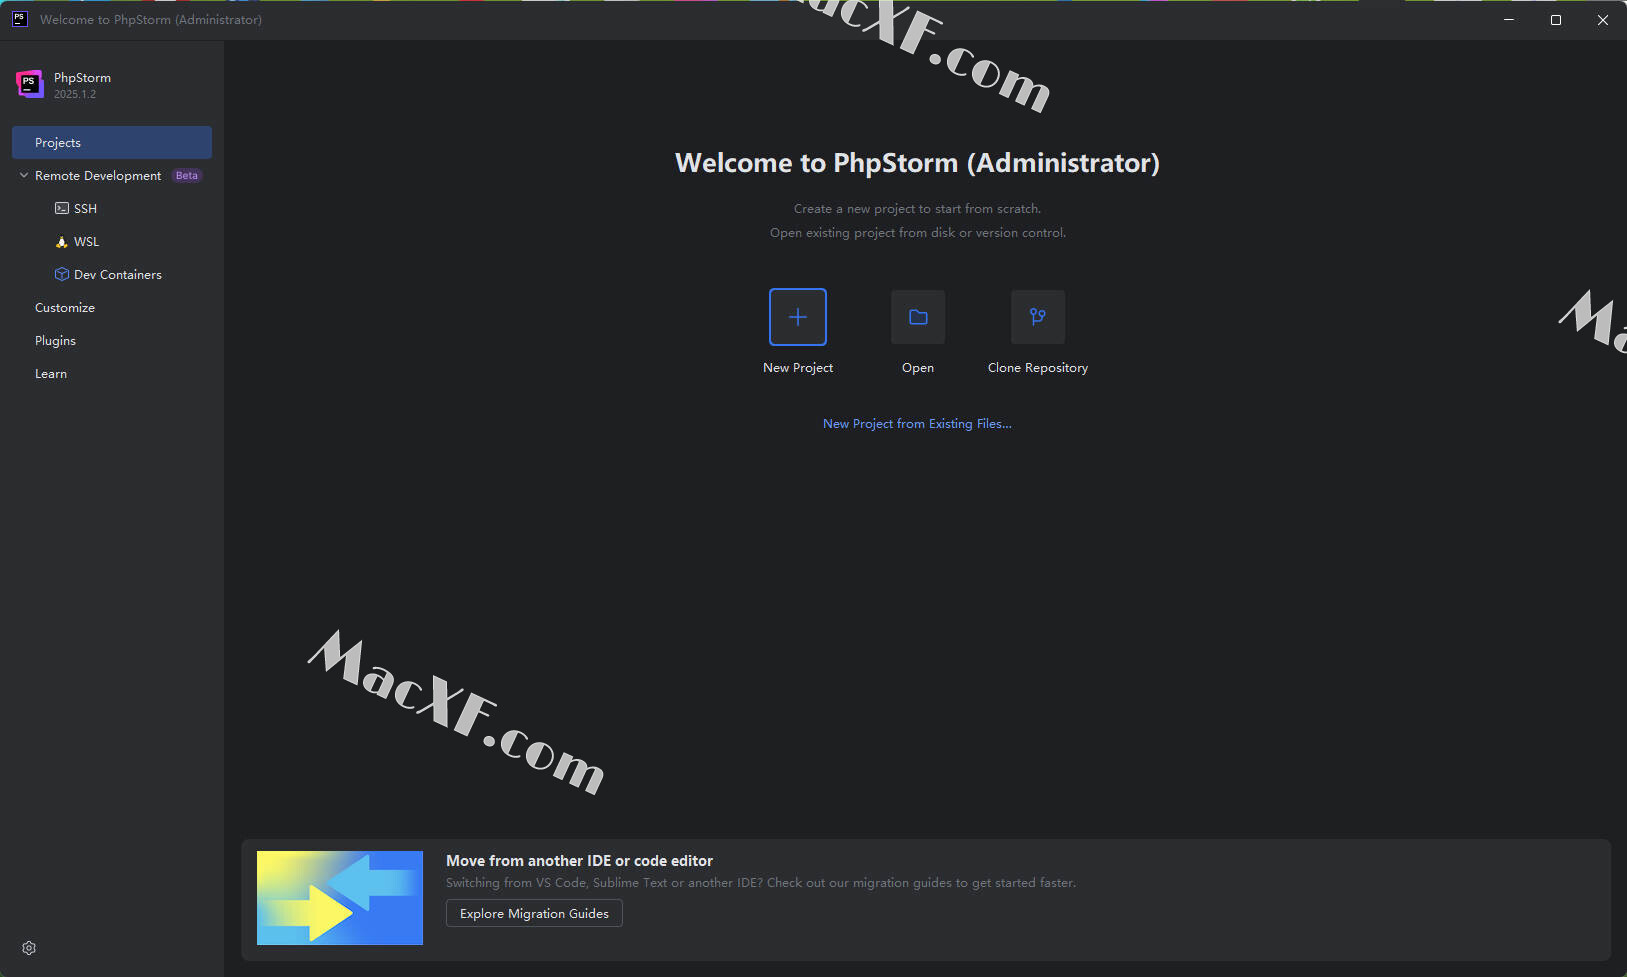Select the Projects tab
This screenshot has width=1627, height=977.
112,142
